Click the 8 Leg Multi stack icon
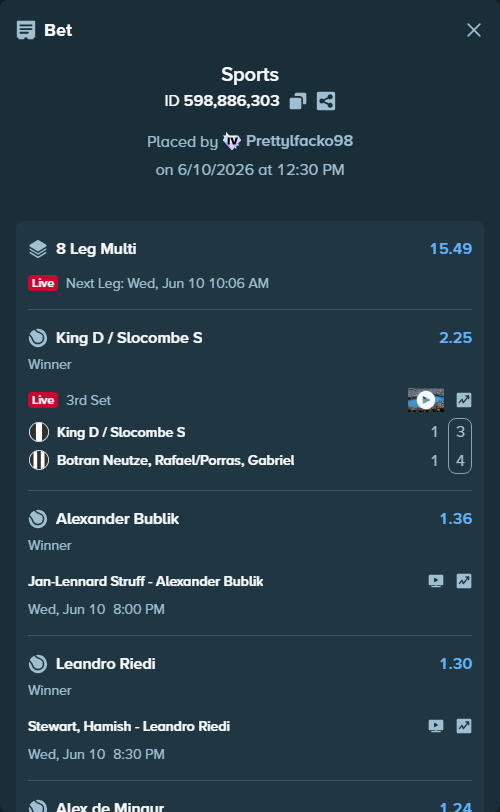This screenshot has height=812, width=500. click(38, 249)
